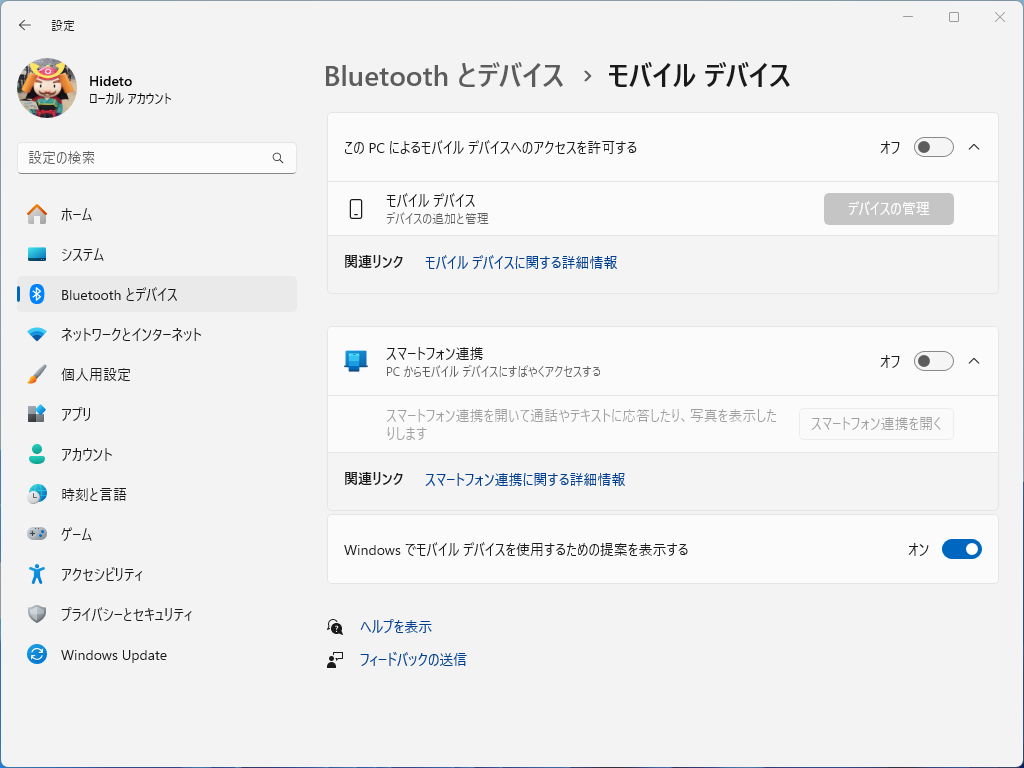Enable access to mobile devices from this PC

pos(933,147)
